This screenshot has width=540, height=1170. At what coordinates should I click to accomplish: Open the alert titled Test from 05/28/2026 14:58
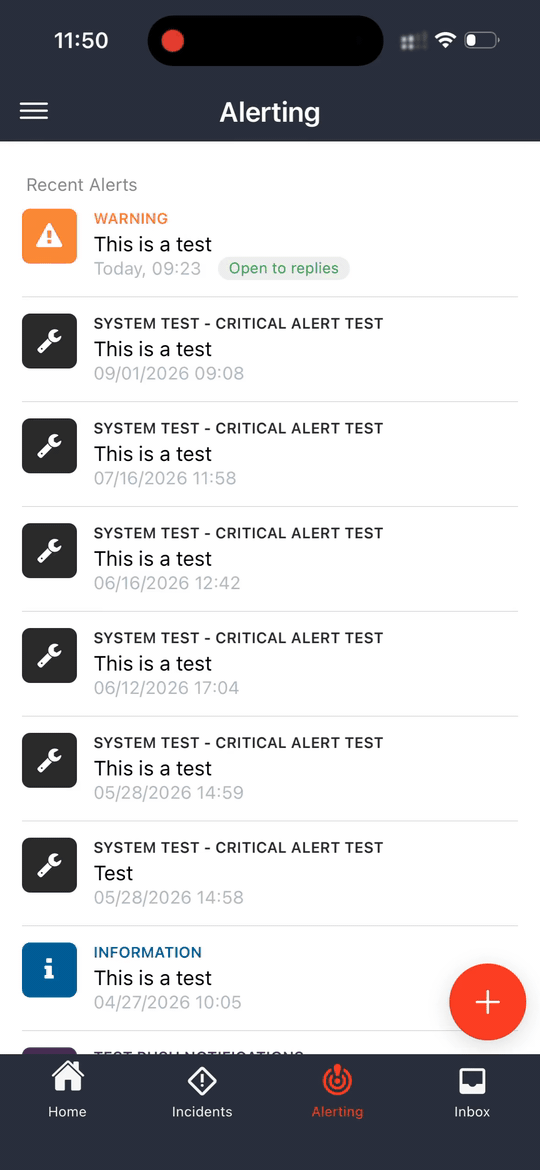(x=270, y=873)
